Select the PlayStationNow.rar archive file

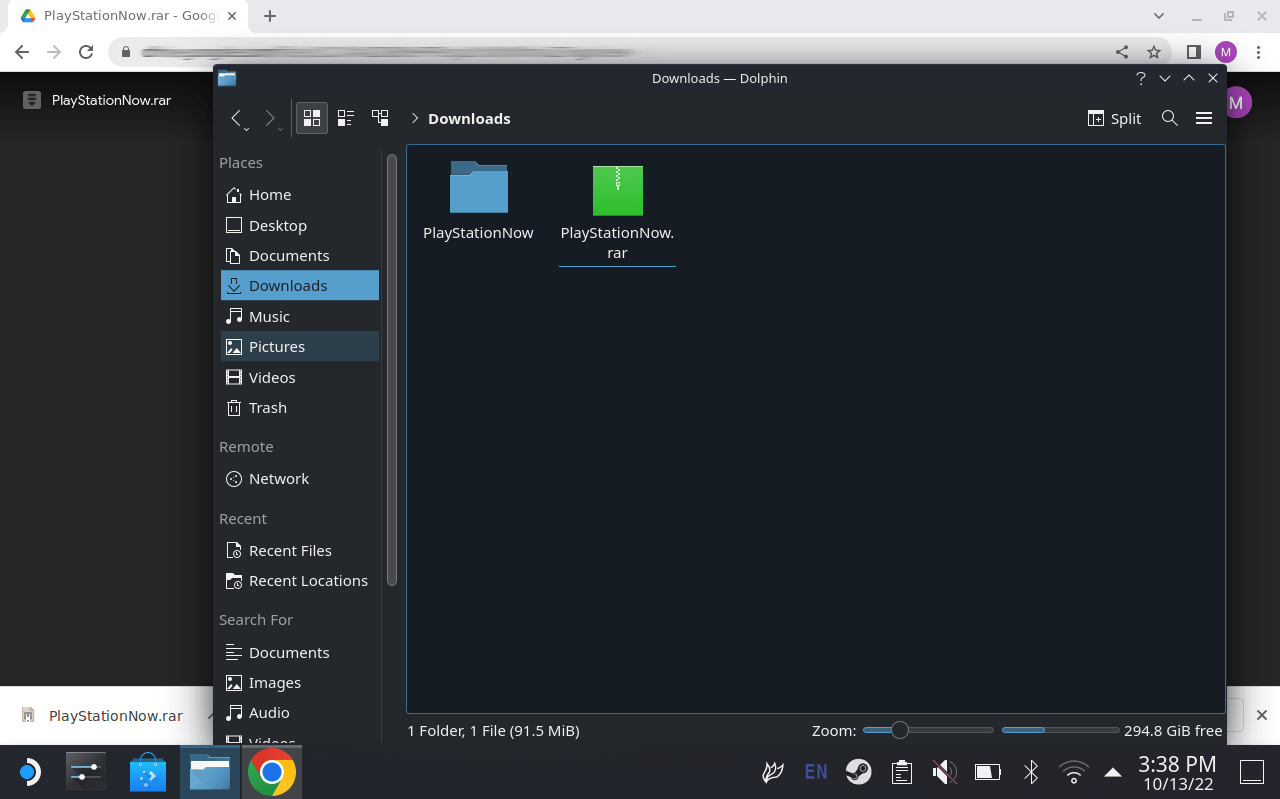point(617,213)
